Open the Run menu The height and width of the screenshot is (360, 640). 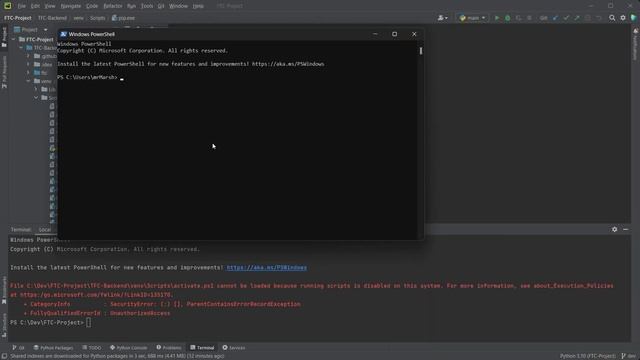point(131,6)
